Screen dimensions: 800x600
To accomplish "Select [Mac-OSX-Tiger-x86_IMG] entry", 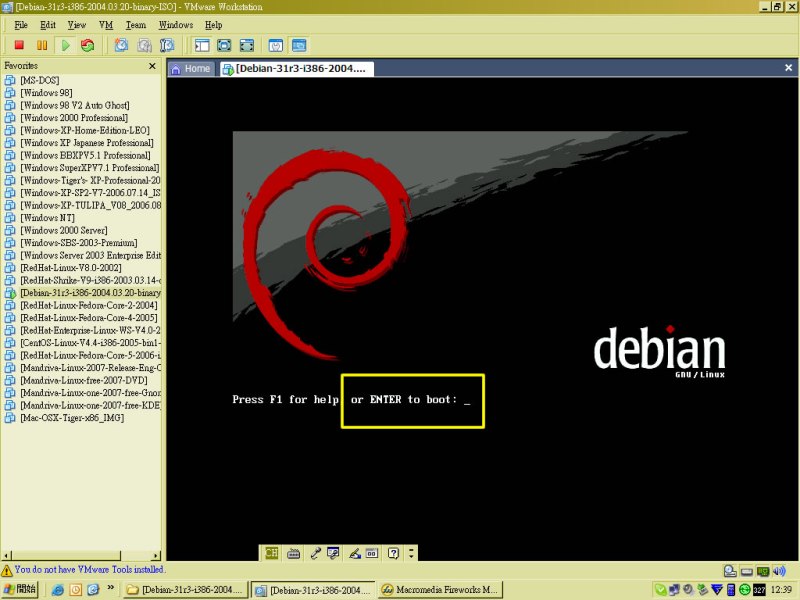I will coord(72,418).
